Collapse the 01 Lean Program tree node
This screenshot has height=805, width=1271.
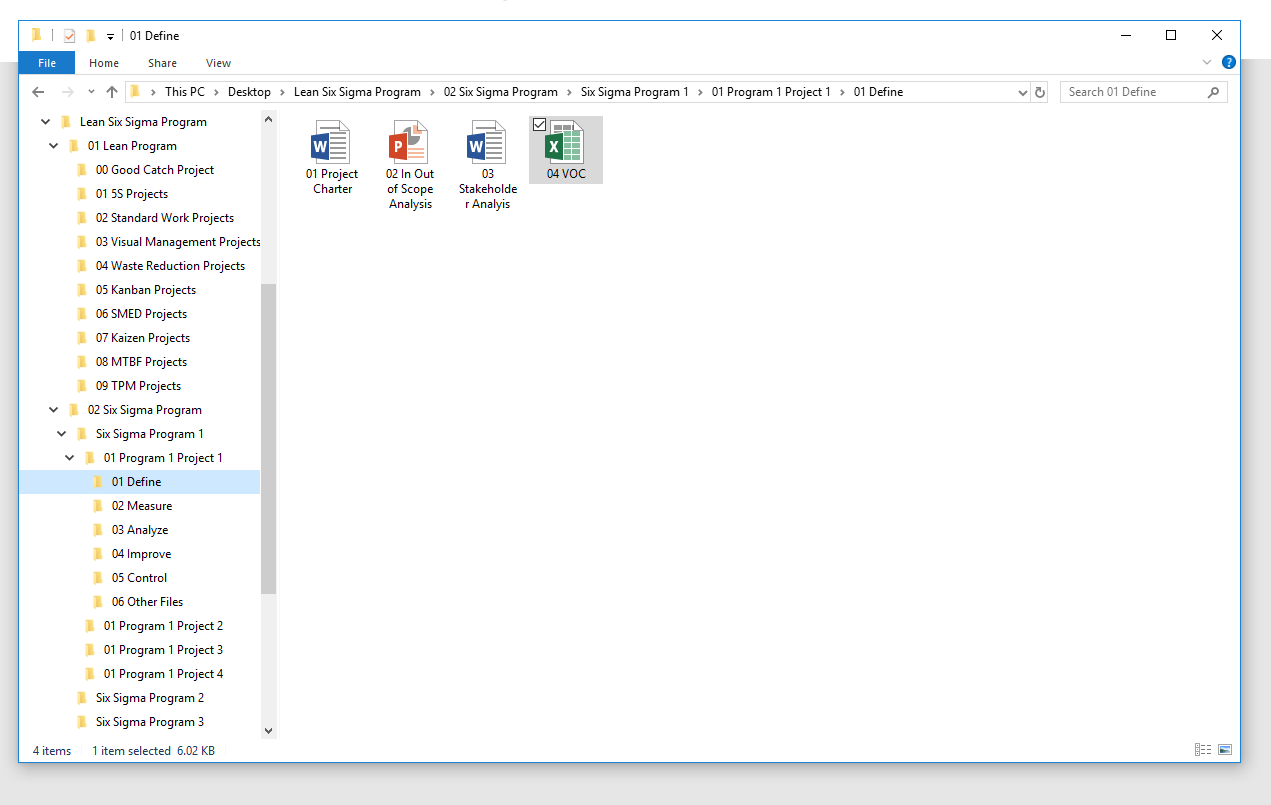click(53, 146)
